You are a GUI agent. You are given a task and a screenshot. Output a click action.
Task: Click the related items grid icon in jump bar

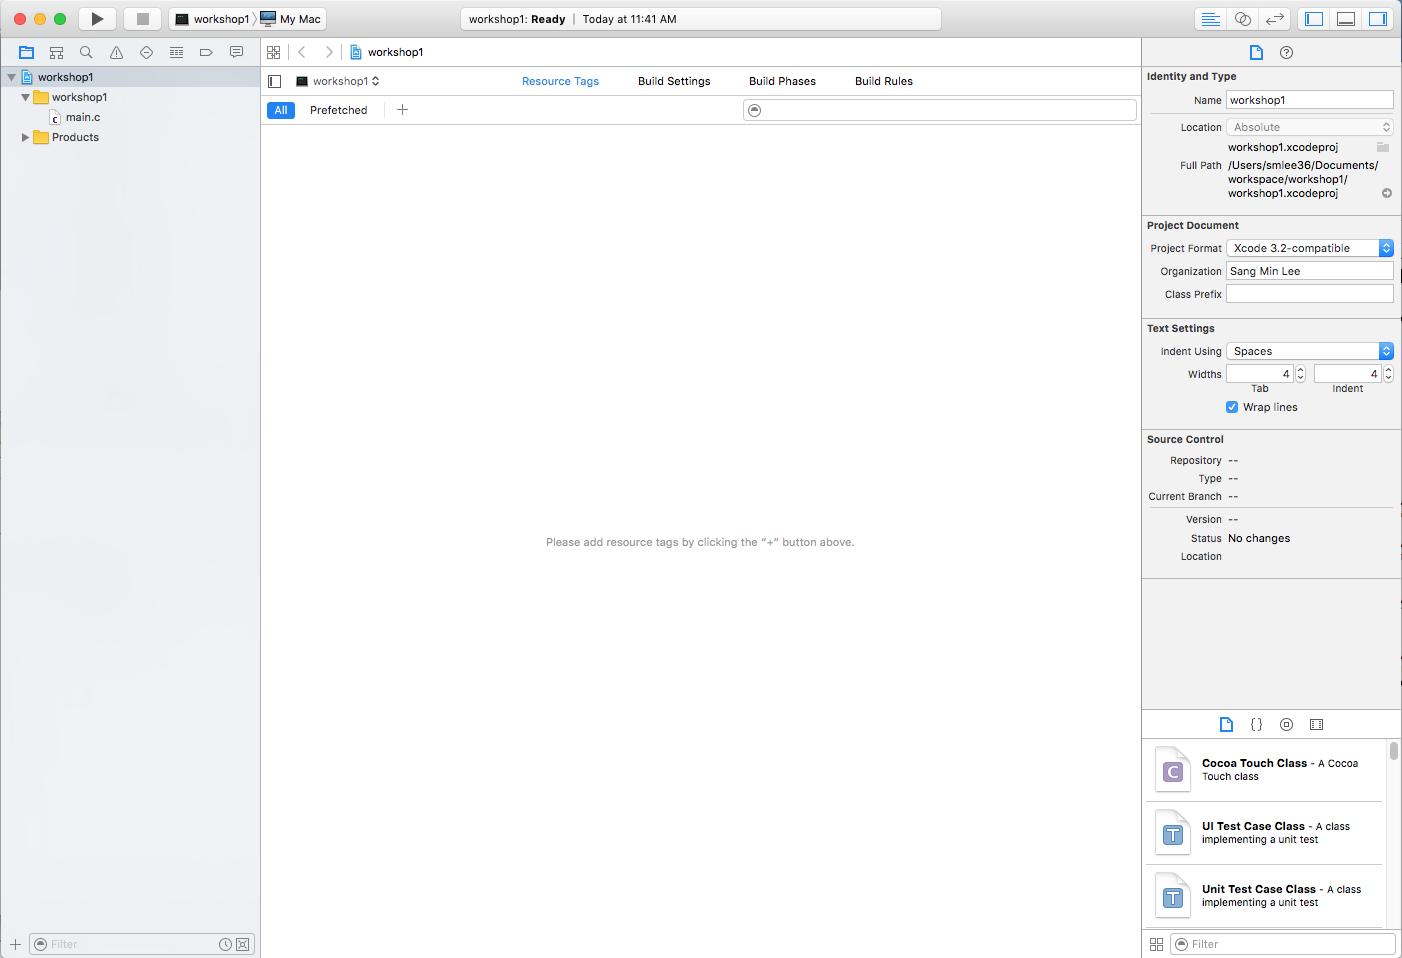pyautogui.click(x=274, y=52)
